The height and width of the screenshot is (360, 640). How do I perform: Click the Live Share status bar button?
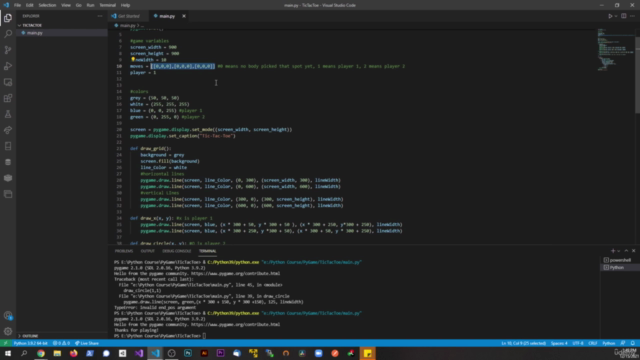tap(87, 343)
